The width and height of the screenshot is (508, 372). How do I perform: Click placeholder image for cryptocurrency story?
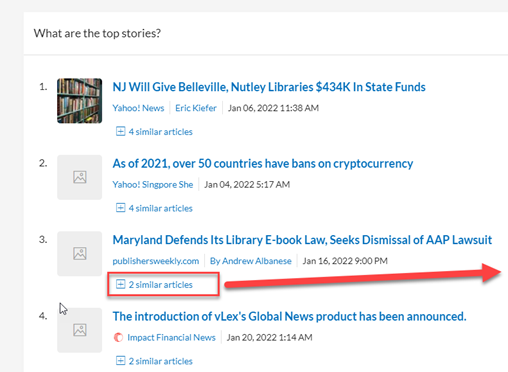(x=79, y=177)
